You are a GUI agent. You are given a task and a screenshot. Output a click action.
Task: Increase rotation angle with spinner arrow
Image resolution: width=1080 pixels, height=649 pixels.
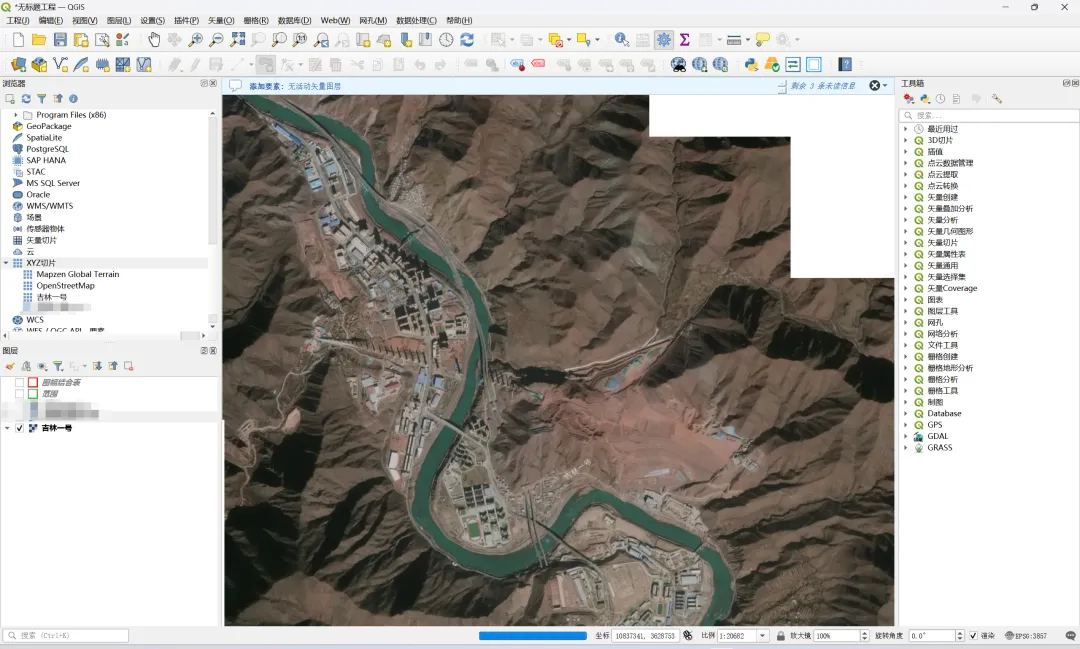[959, 633]
